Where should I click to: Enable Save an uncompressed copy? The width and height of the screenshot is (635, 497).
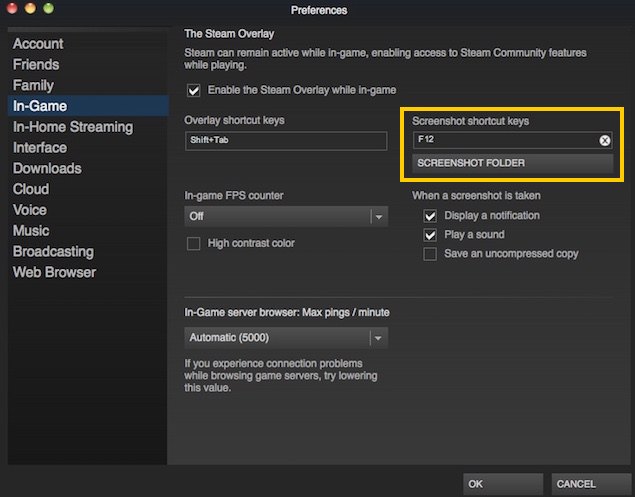(x=430, y=254)
